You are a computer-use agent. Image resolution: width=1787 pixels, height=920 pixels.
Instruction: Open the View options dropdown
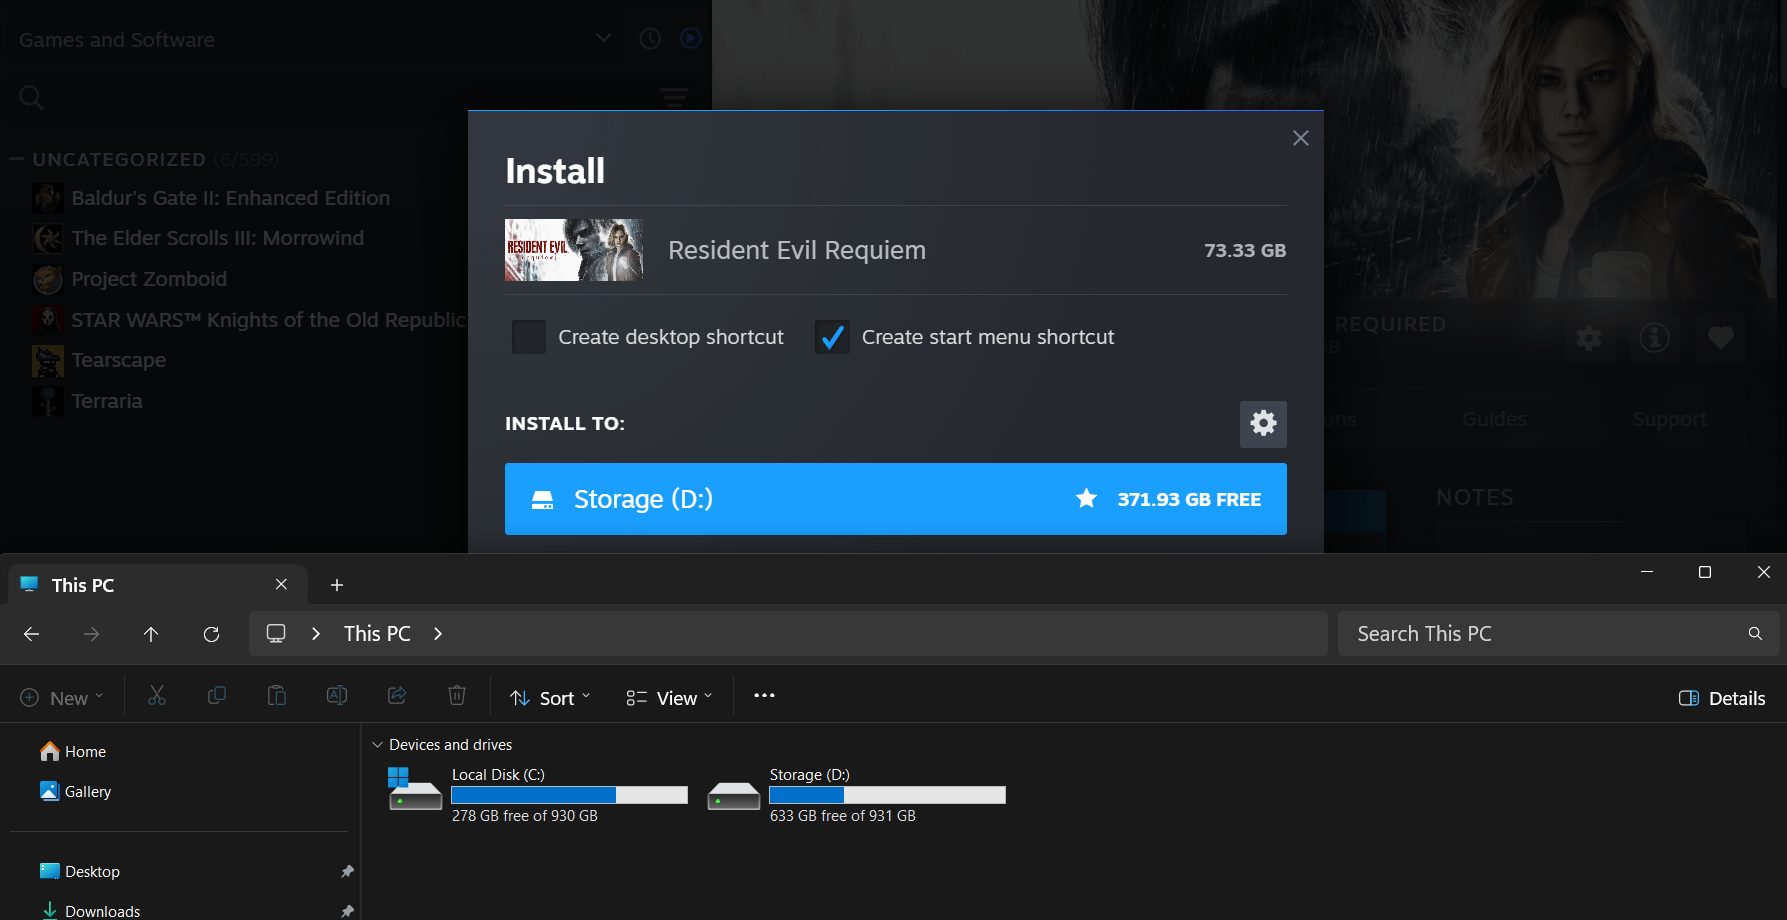click(669, 698)
